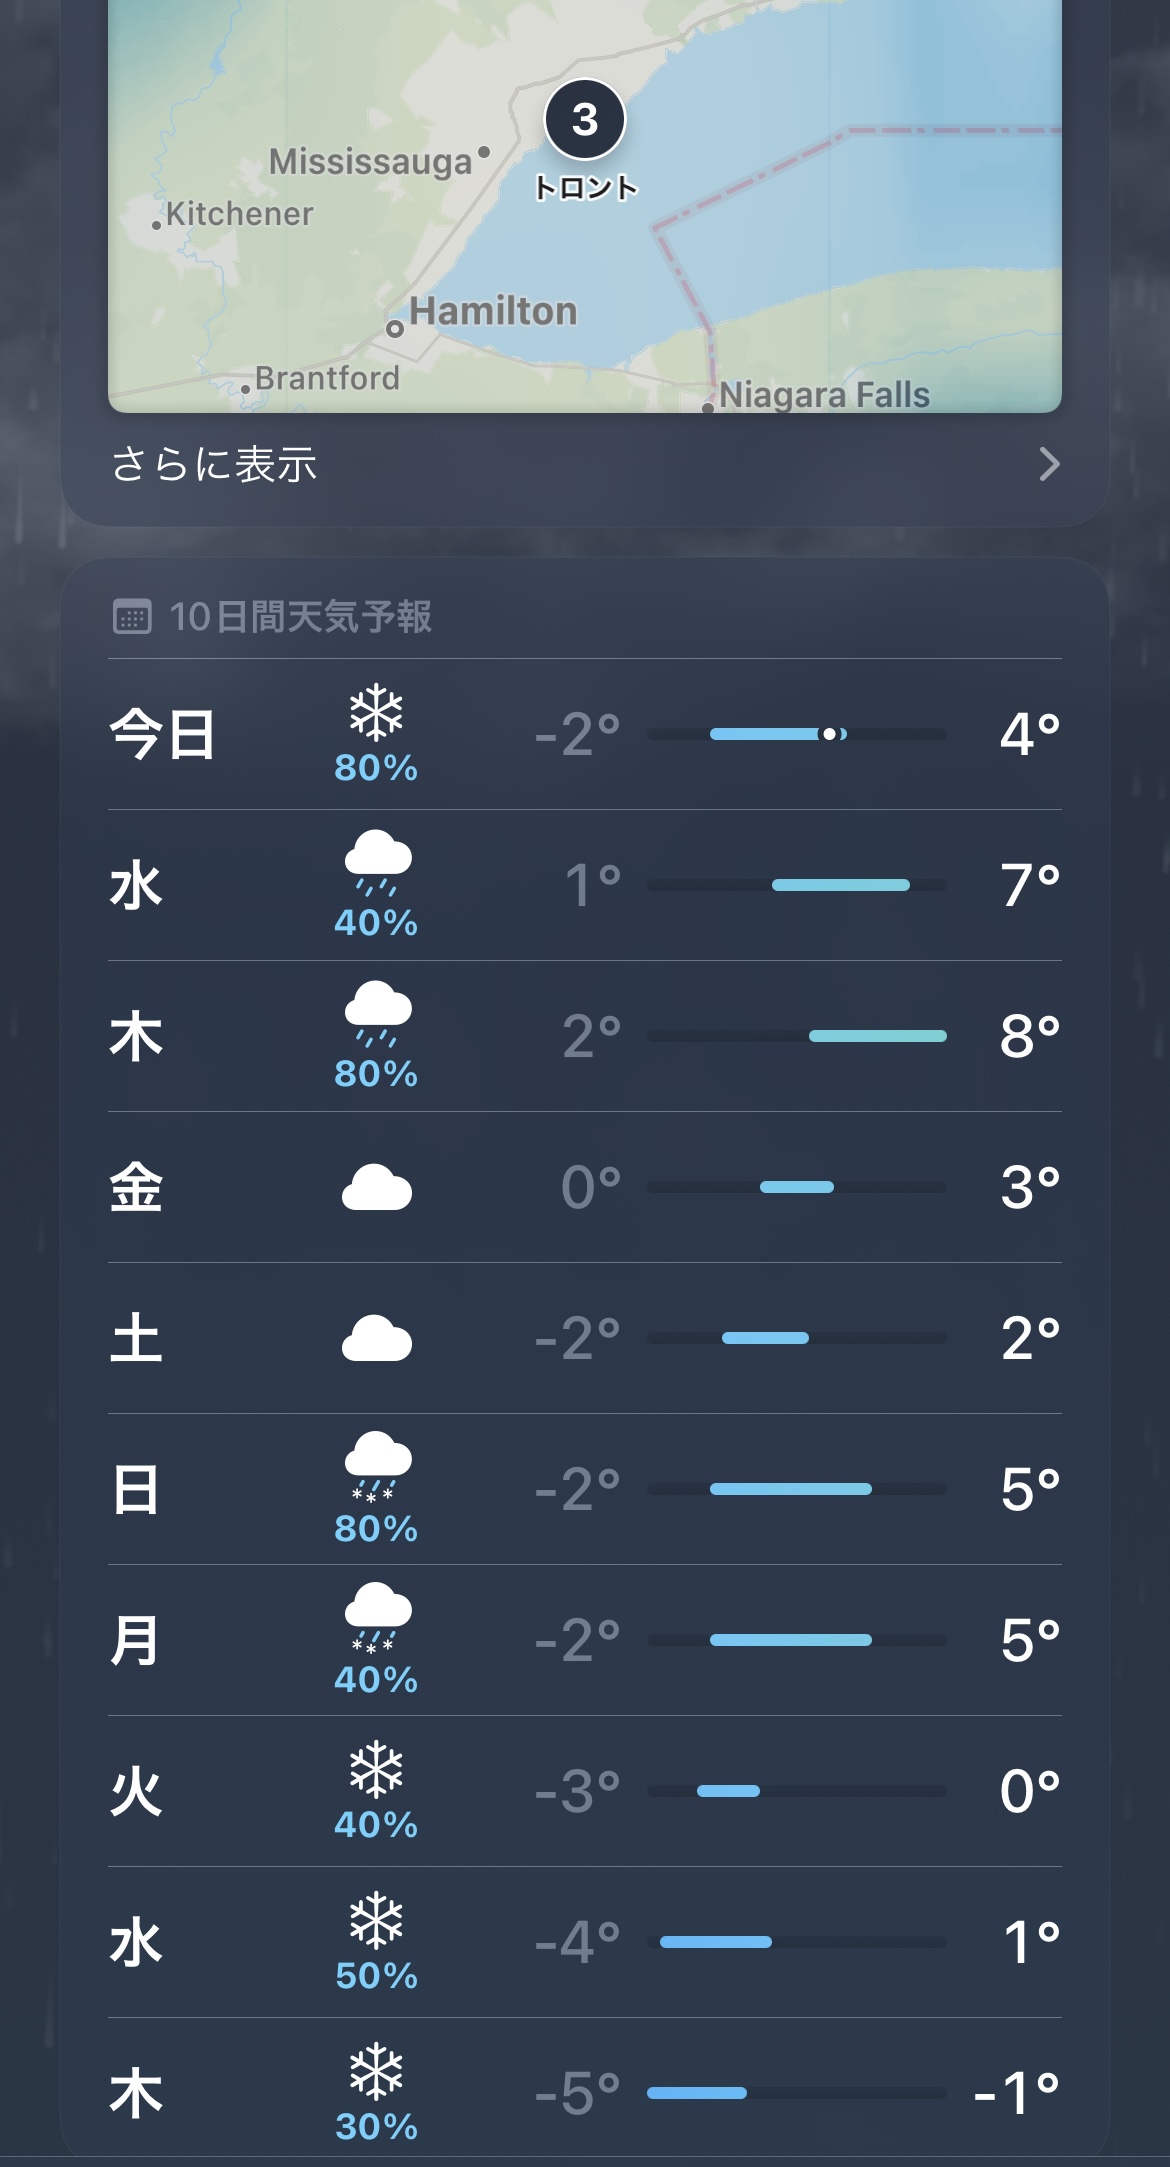Tap the rain cloud icon for Thursday 80%
This screenshot has height=2167, width=1170.
[377, 1012]
